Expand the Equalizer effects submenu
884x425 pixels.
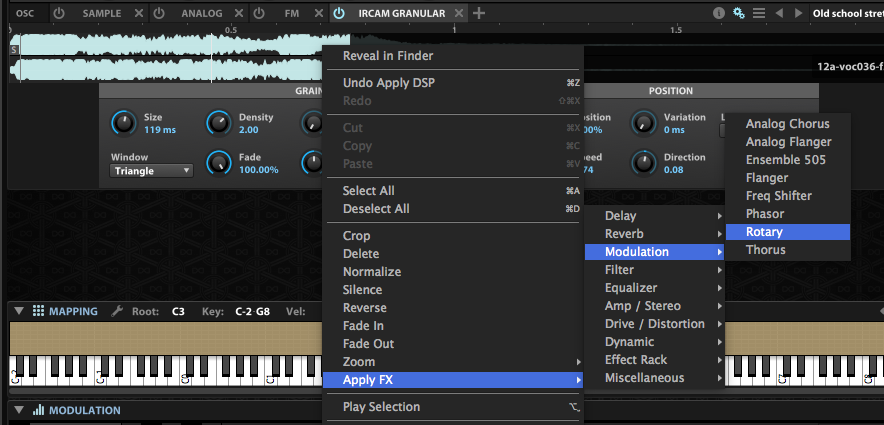pos(655,288)
